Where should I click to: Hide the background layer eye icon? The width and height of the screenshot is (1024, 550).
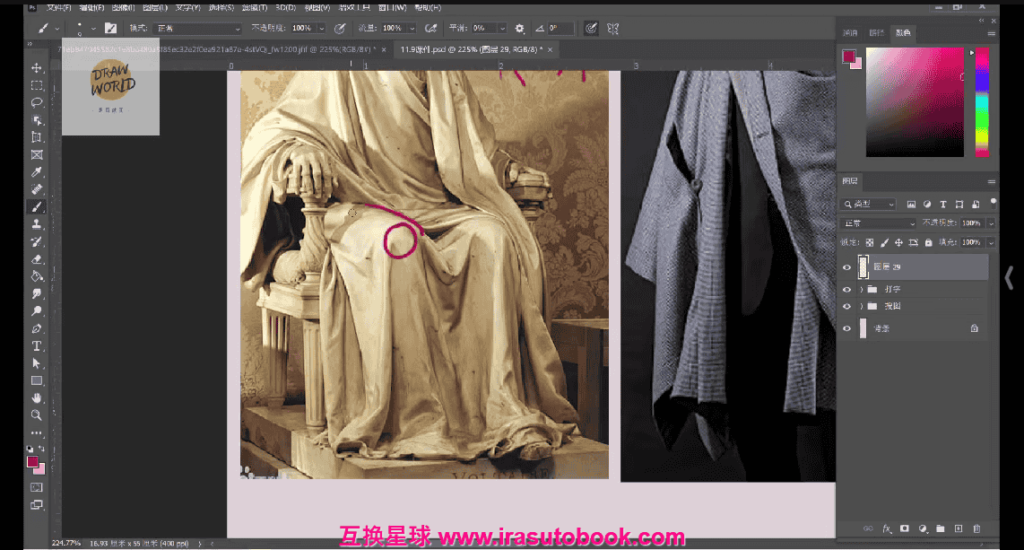847,329
